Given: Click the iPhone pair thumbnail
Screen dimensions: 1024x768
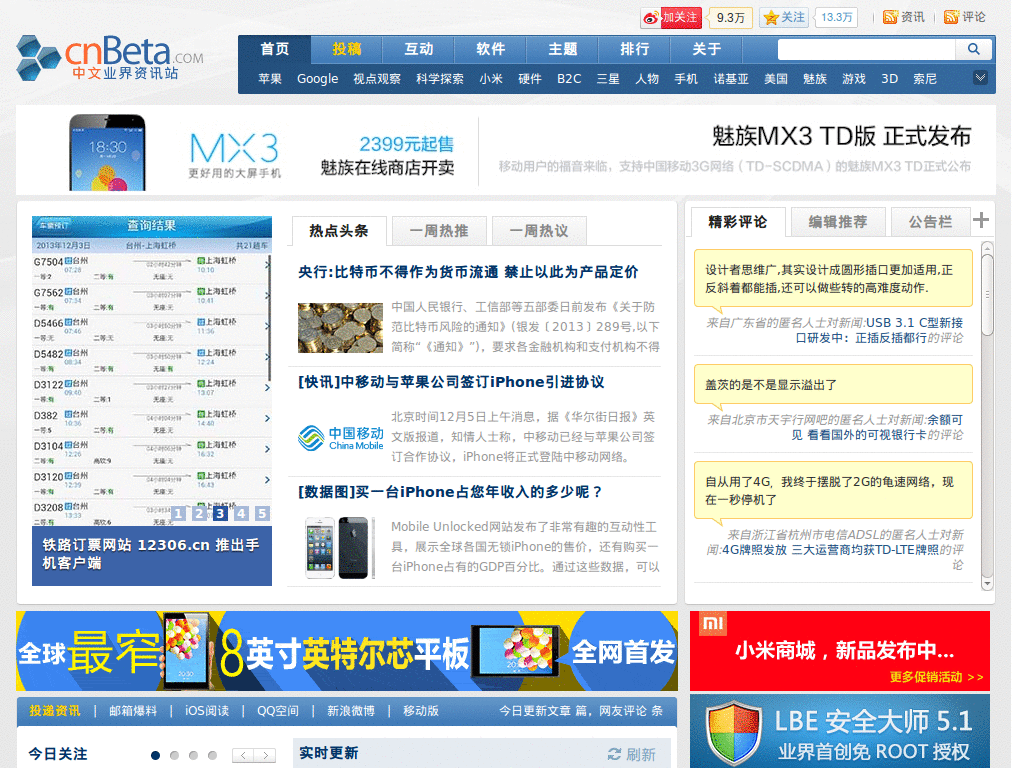Looking at the screenshot, I should click(x=340, y=547).
